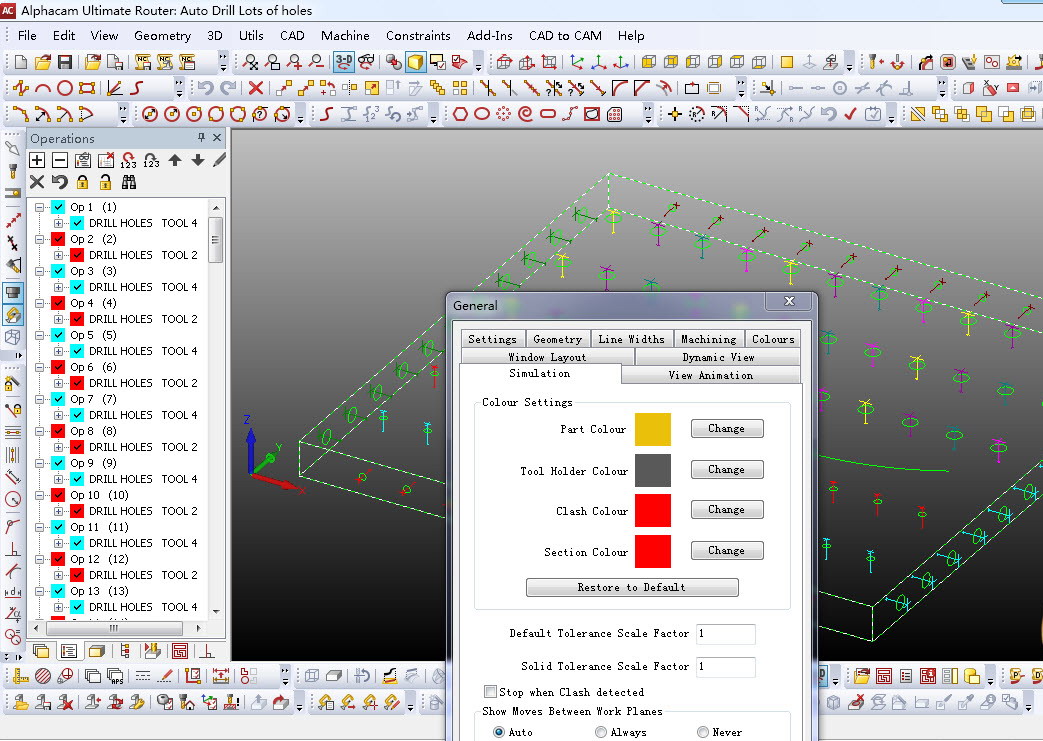Toggle the 3-D view button
Viewport: 1043px width, 741px height.
click(344, 62)
